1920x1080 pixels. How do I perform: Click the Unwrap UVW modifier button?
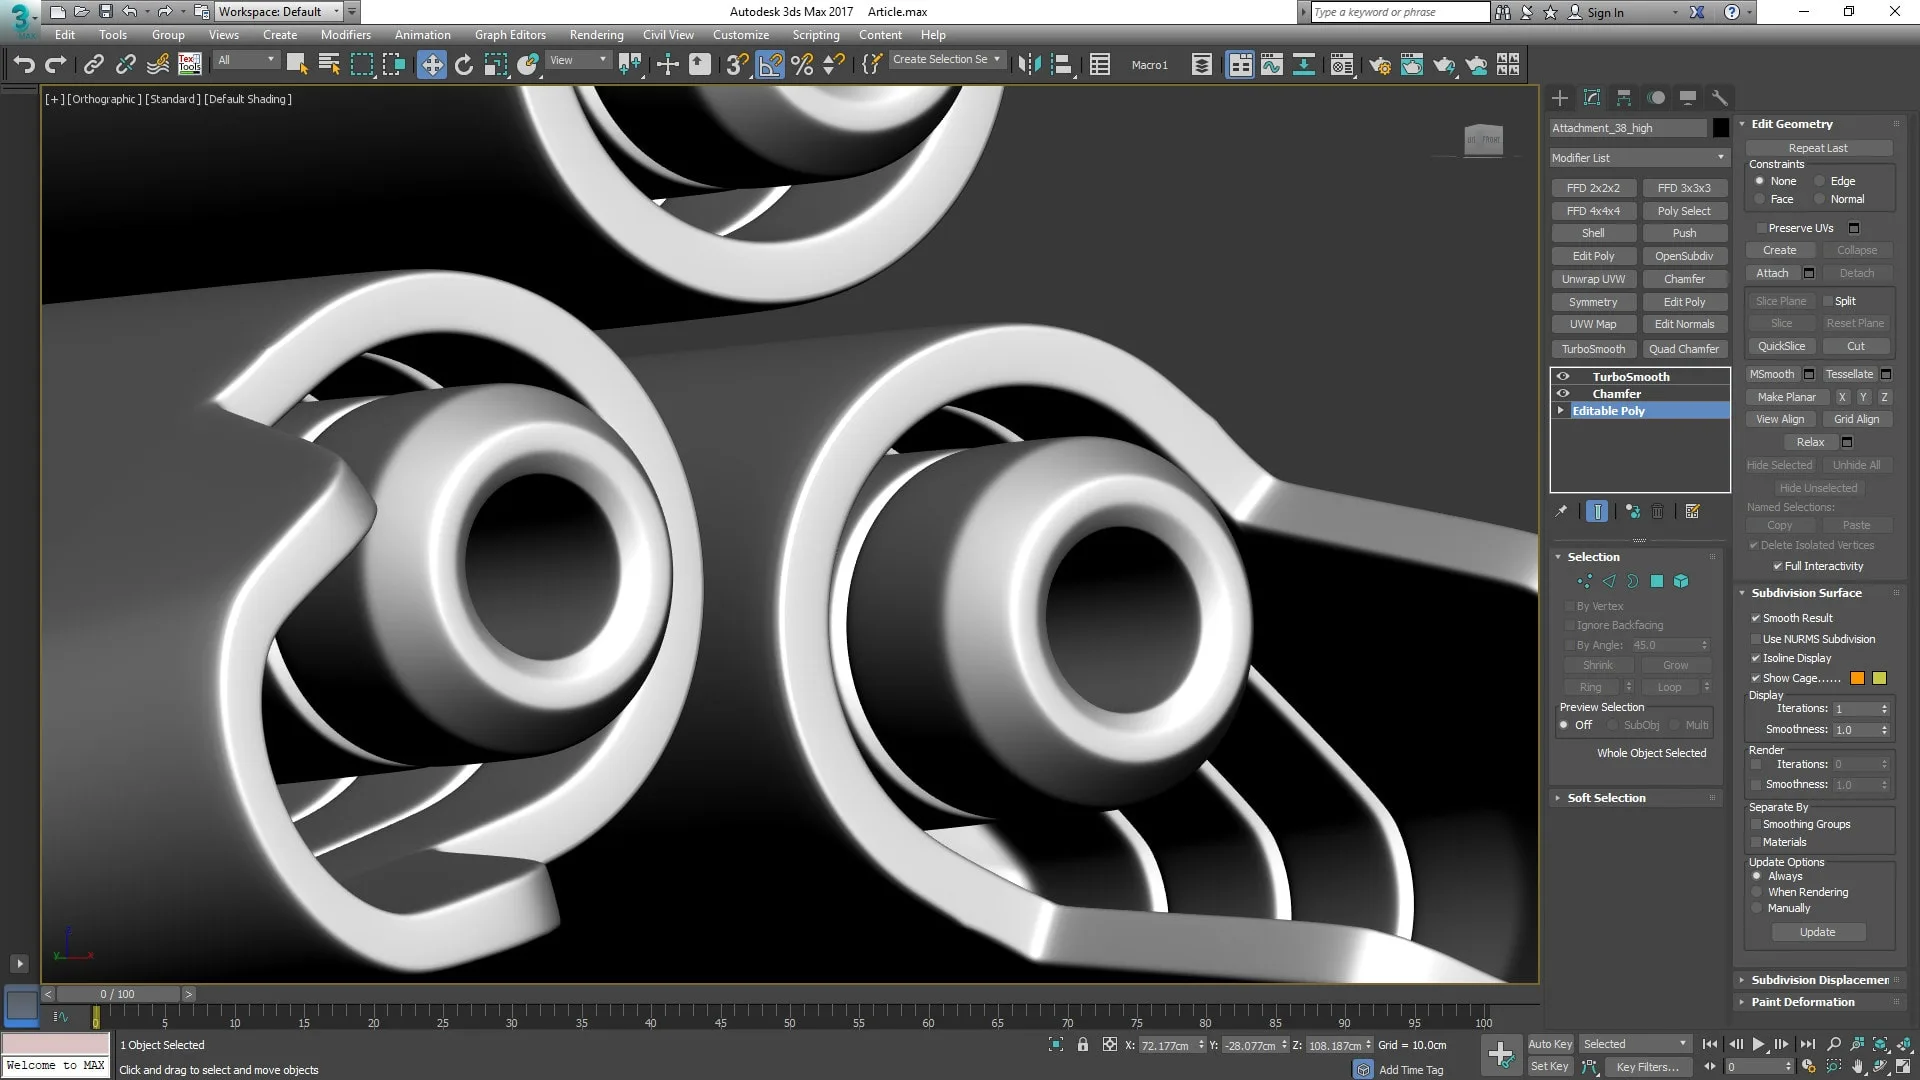pos(1593,278)
